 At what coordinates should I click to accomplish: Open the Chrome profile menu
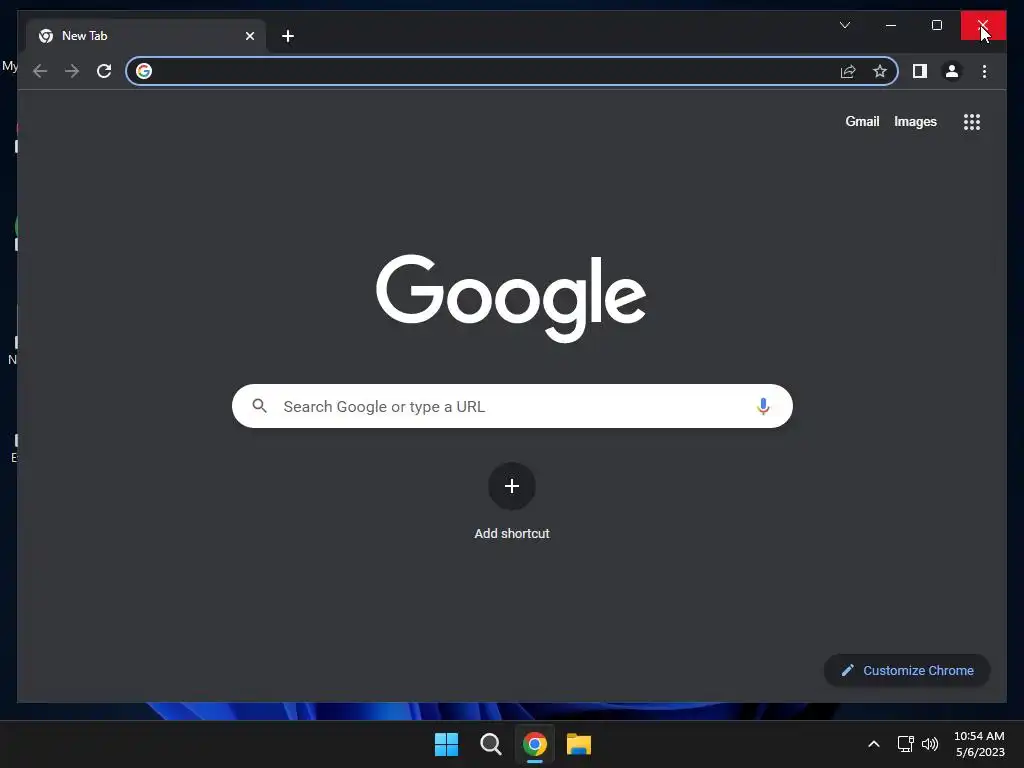952,71
